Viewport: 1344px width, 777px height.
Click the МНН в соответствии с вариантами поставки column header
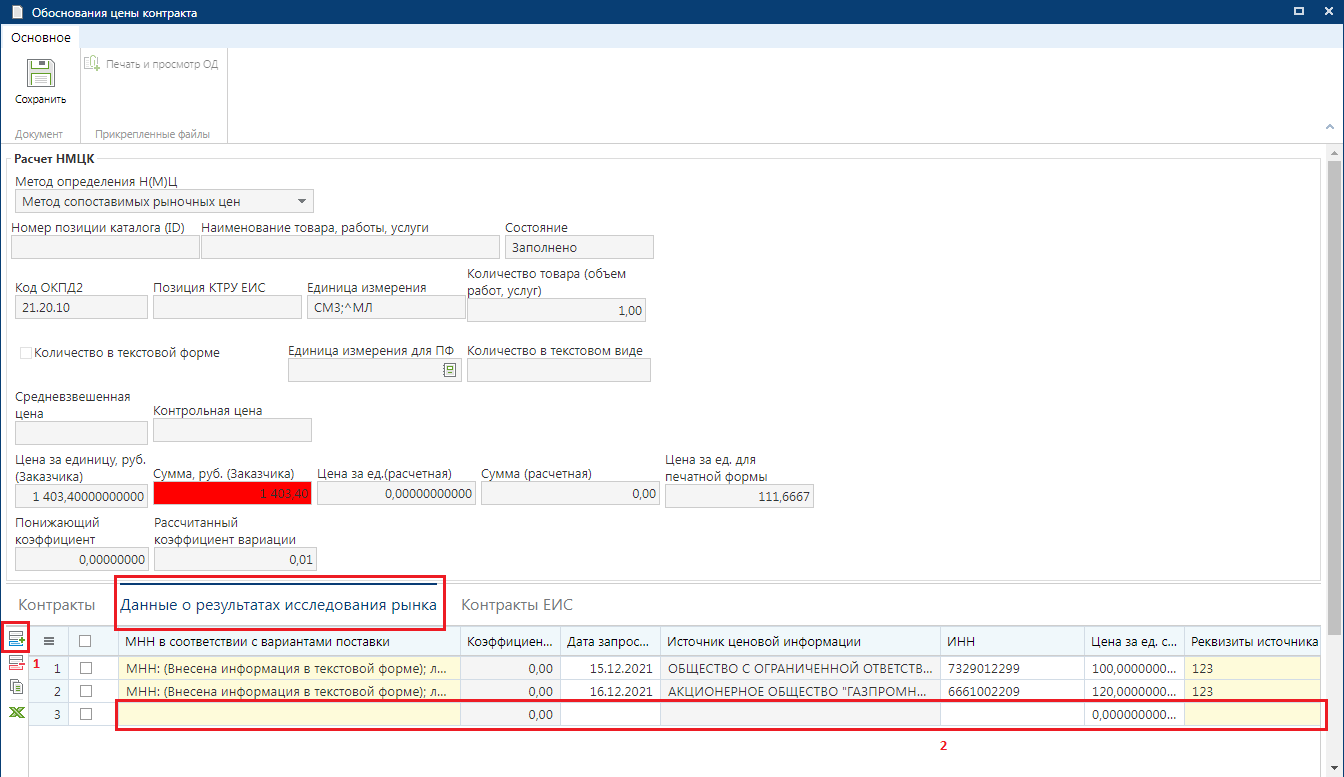(x=289, y=641)
